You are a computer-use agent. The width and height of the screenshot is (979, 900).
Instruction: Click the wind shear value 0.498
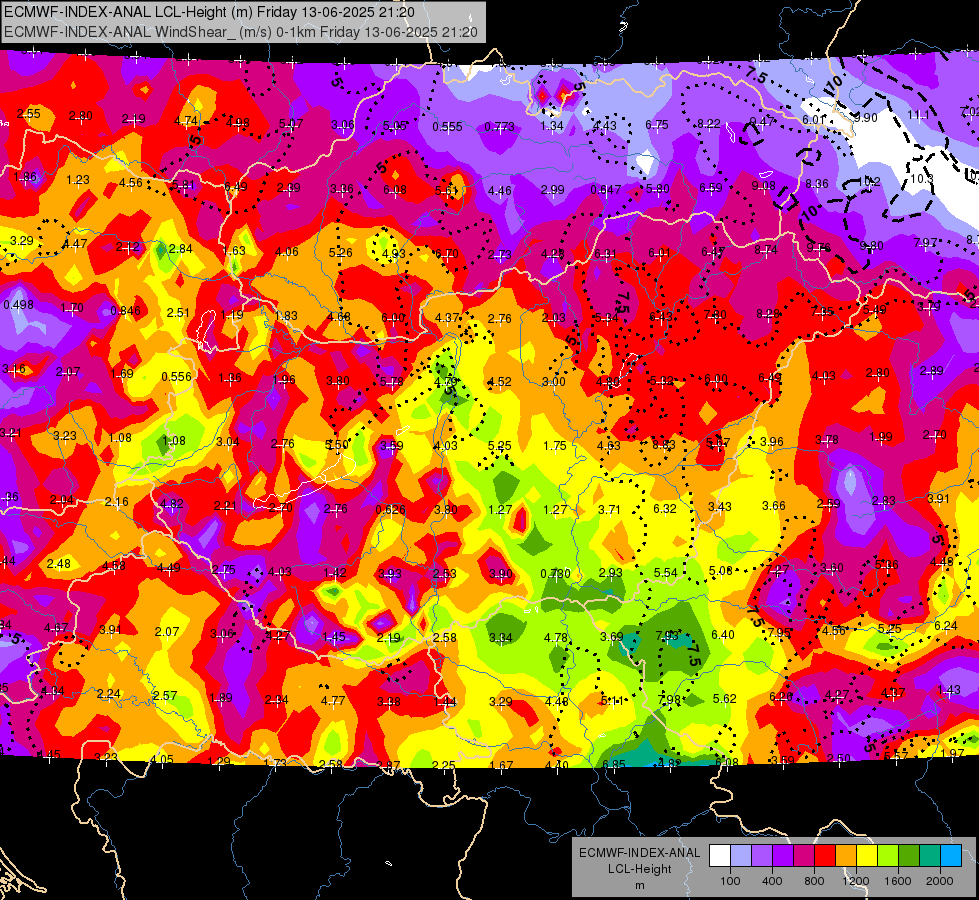[18, 305]
